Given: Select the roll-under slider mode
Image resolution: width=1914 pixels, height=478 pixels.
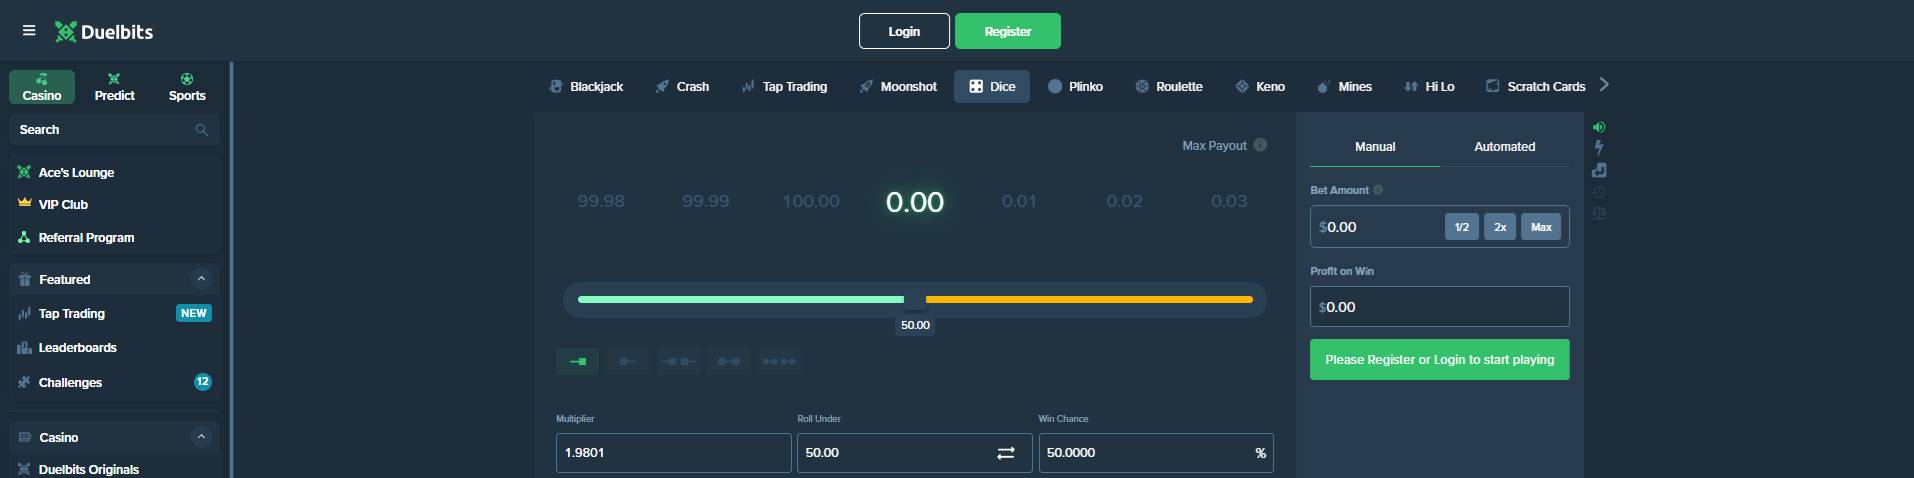Looking at the screenshot, I should [x=577, y=361].
